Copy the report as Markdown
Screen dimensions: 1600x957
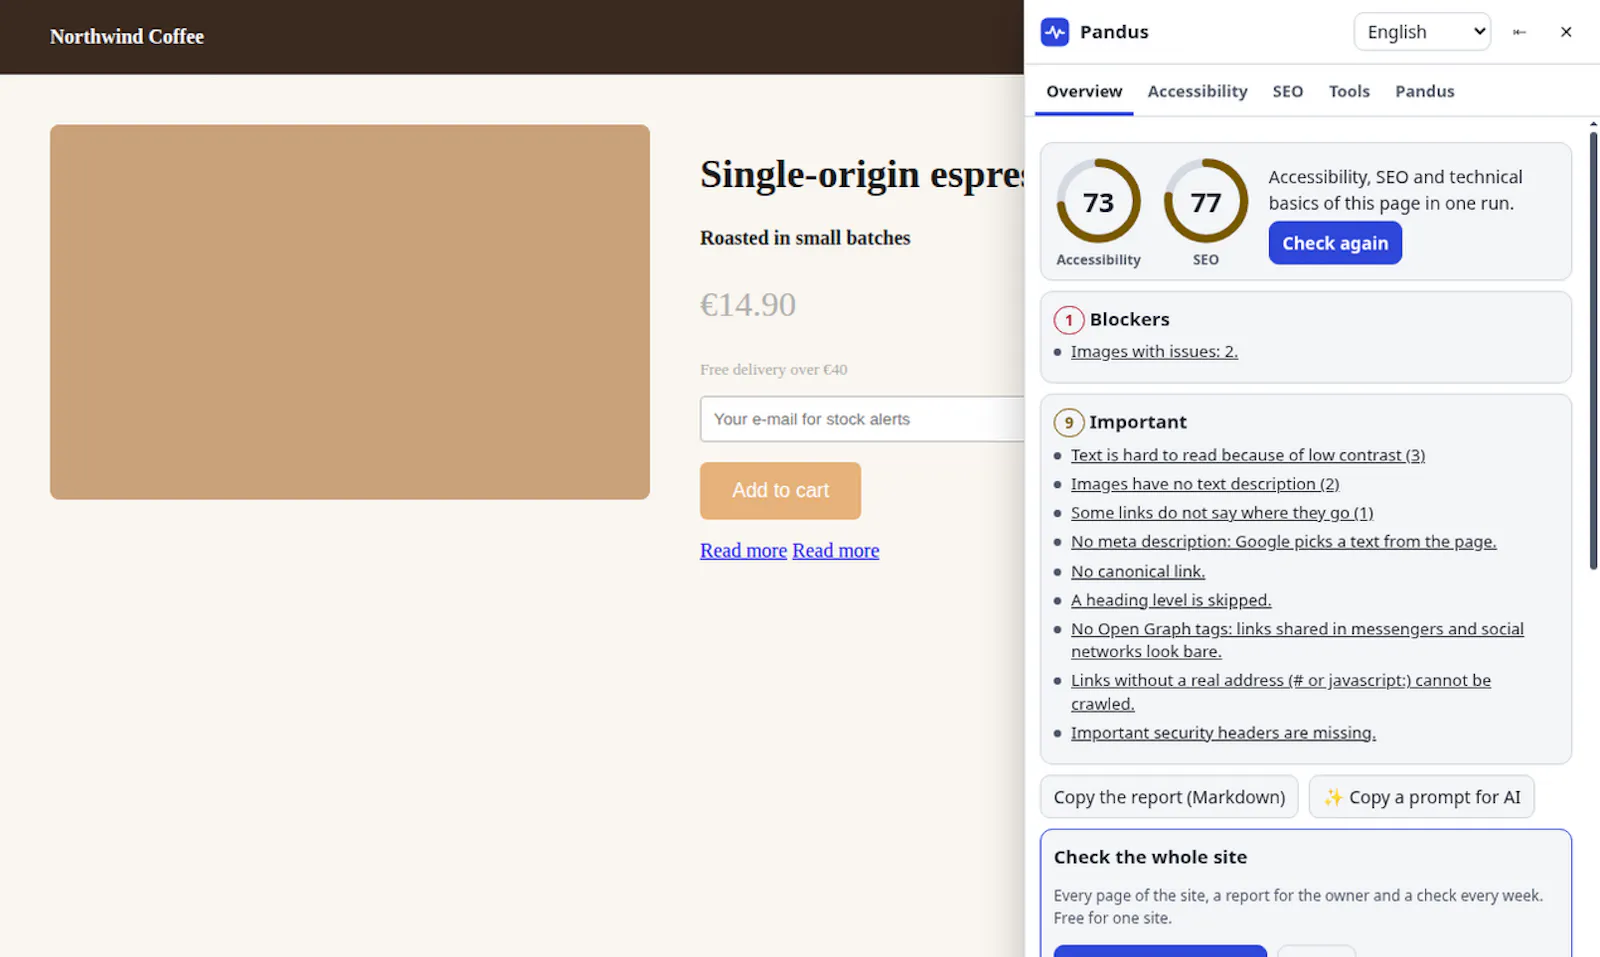click(1169, 797)
